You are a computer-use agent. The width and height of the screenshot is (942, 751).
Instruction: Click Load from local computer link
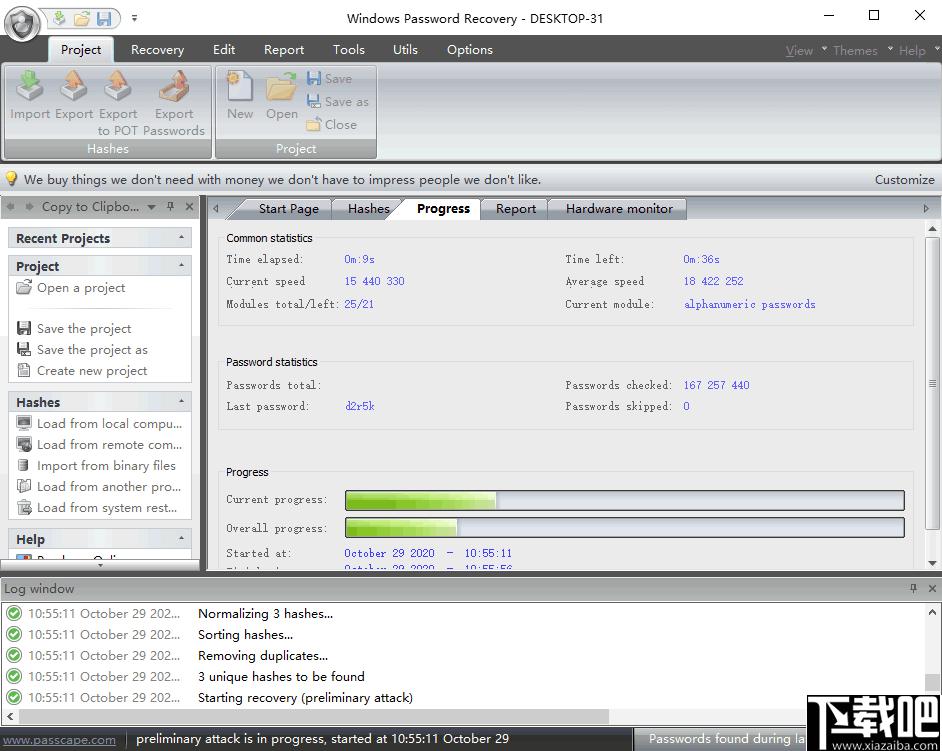point(99,424)
